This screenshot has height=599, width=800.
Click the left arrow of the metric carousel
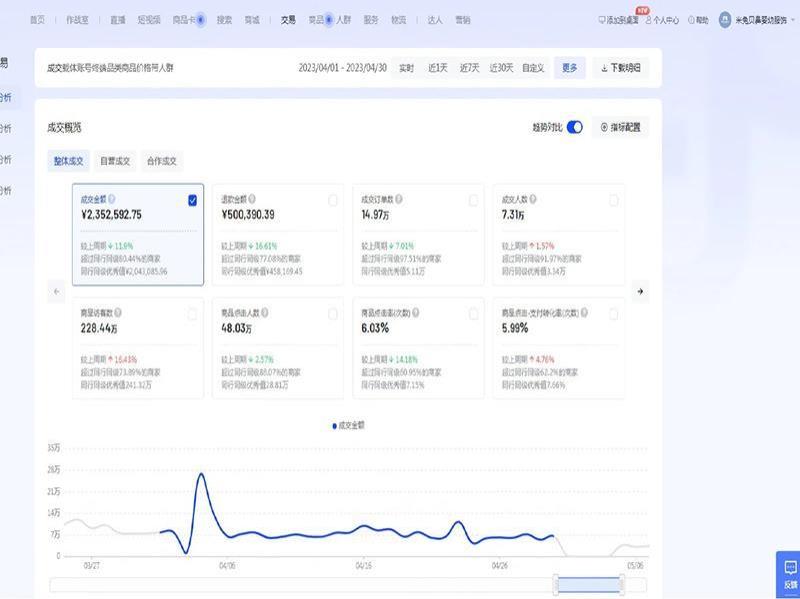[56, 292]
